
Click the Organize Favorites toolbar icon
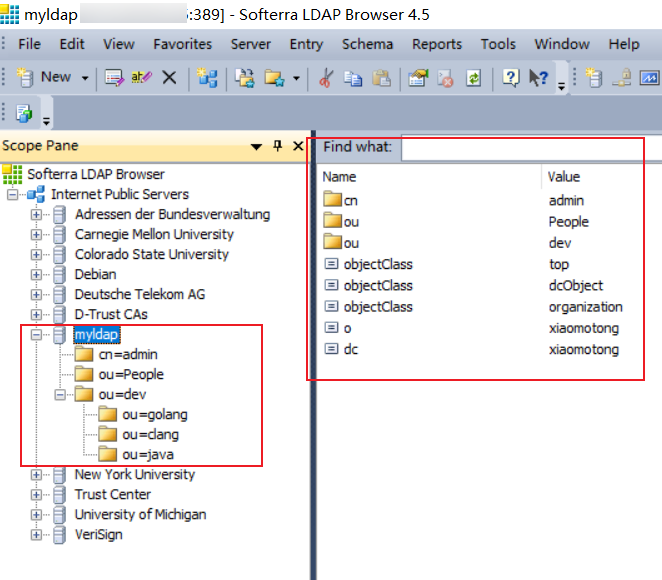244,78
